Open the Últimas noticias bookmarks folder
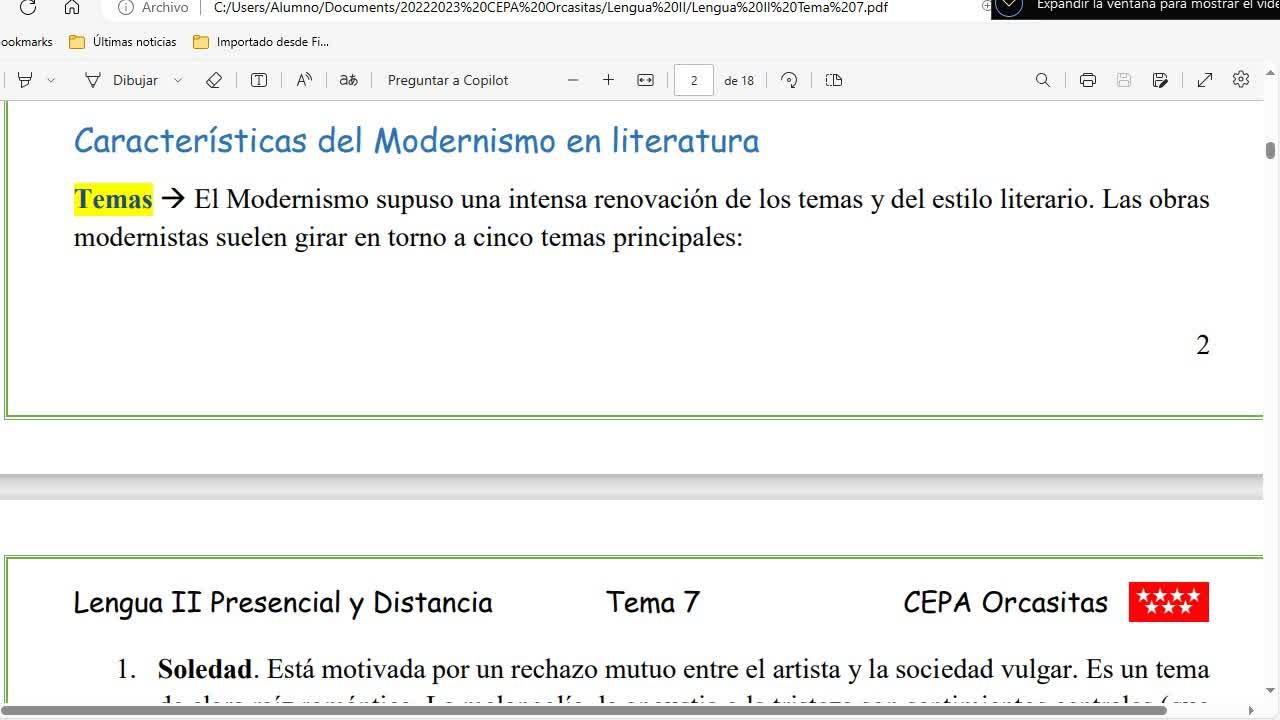 (x=123, y=42)
